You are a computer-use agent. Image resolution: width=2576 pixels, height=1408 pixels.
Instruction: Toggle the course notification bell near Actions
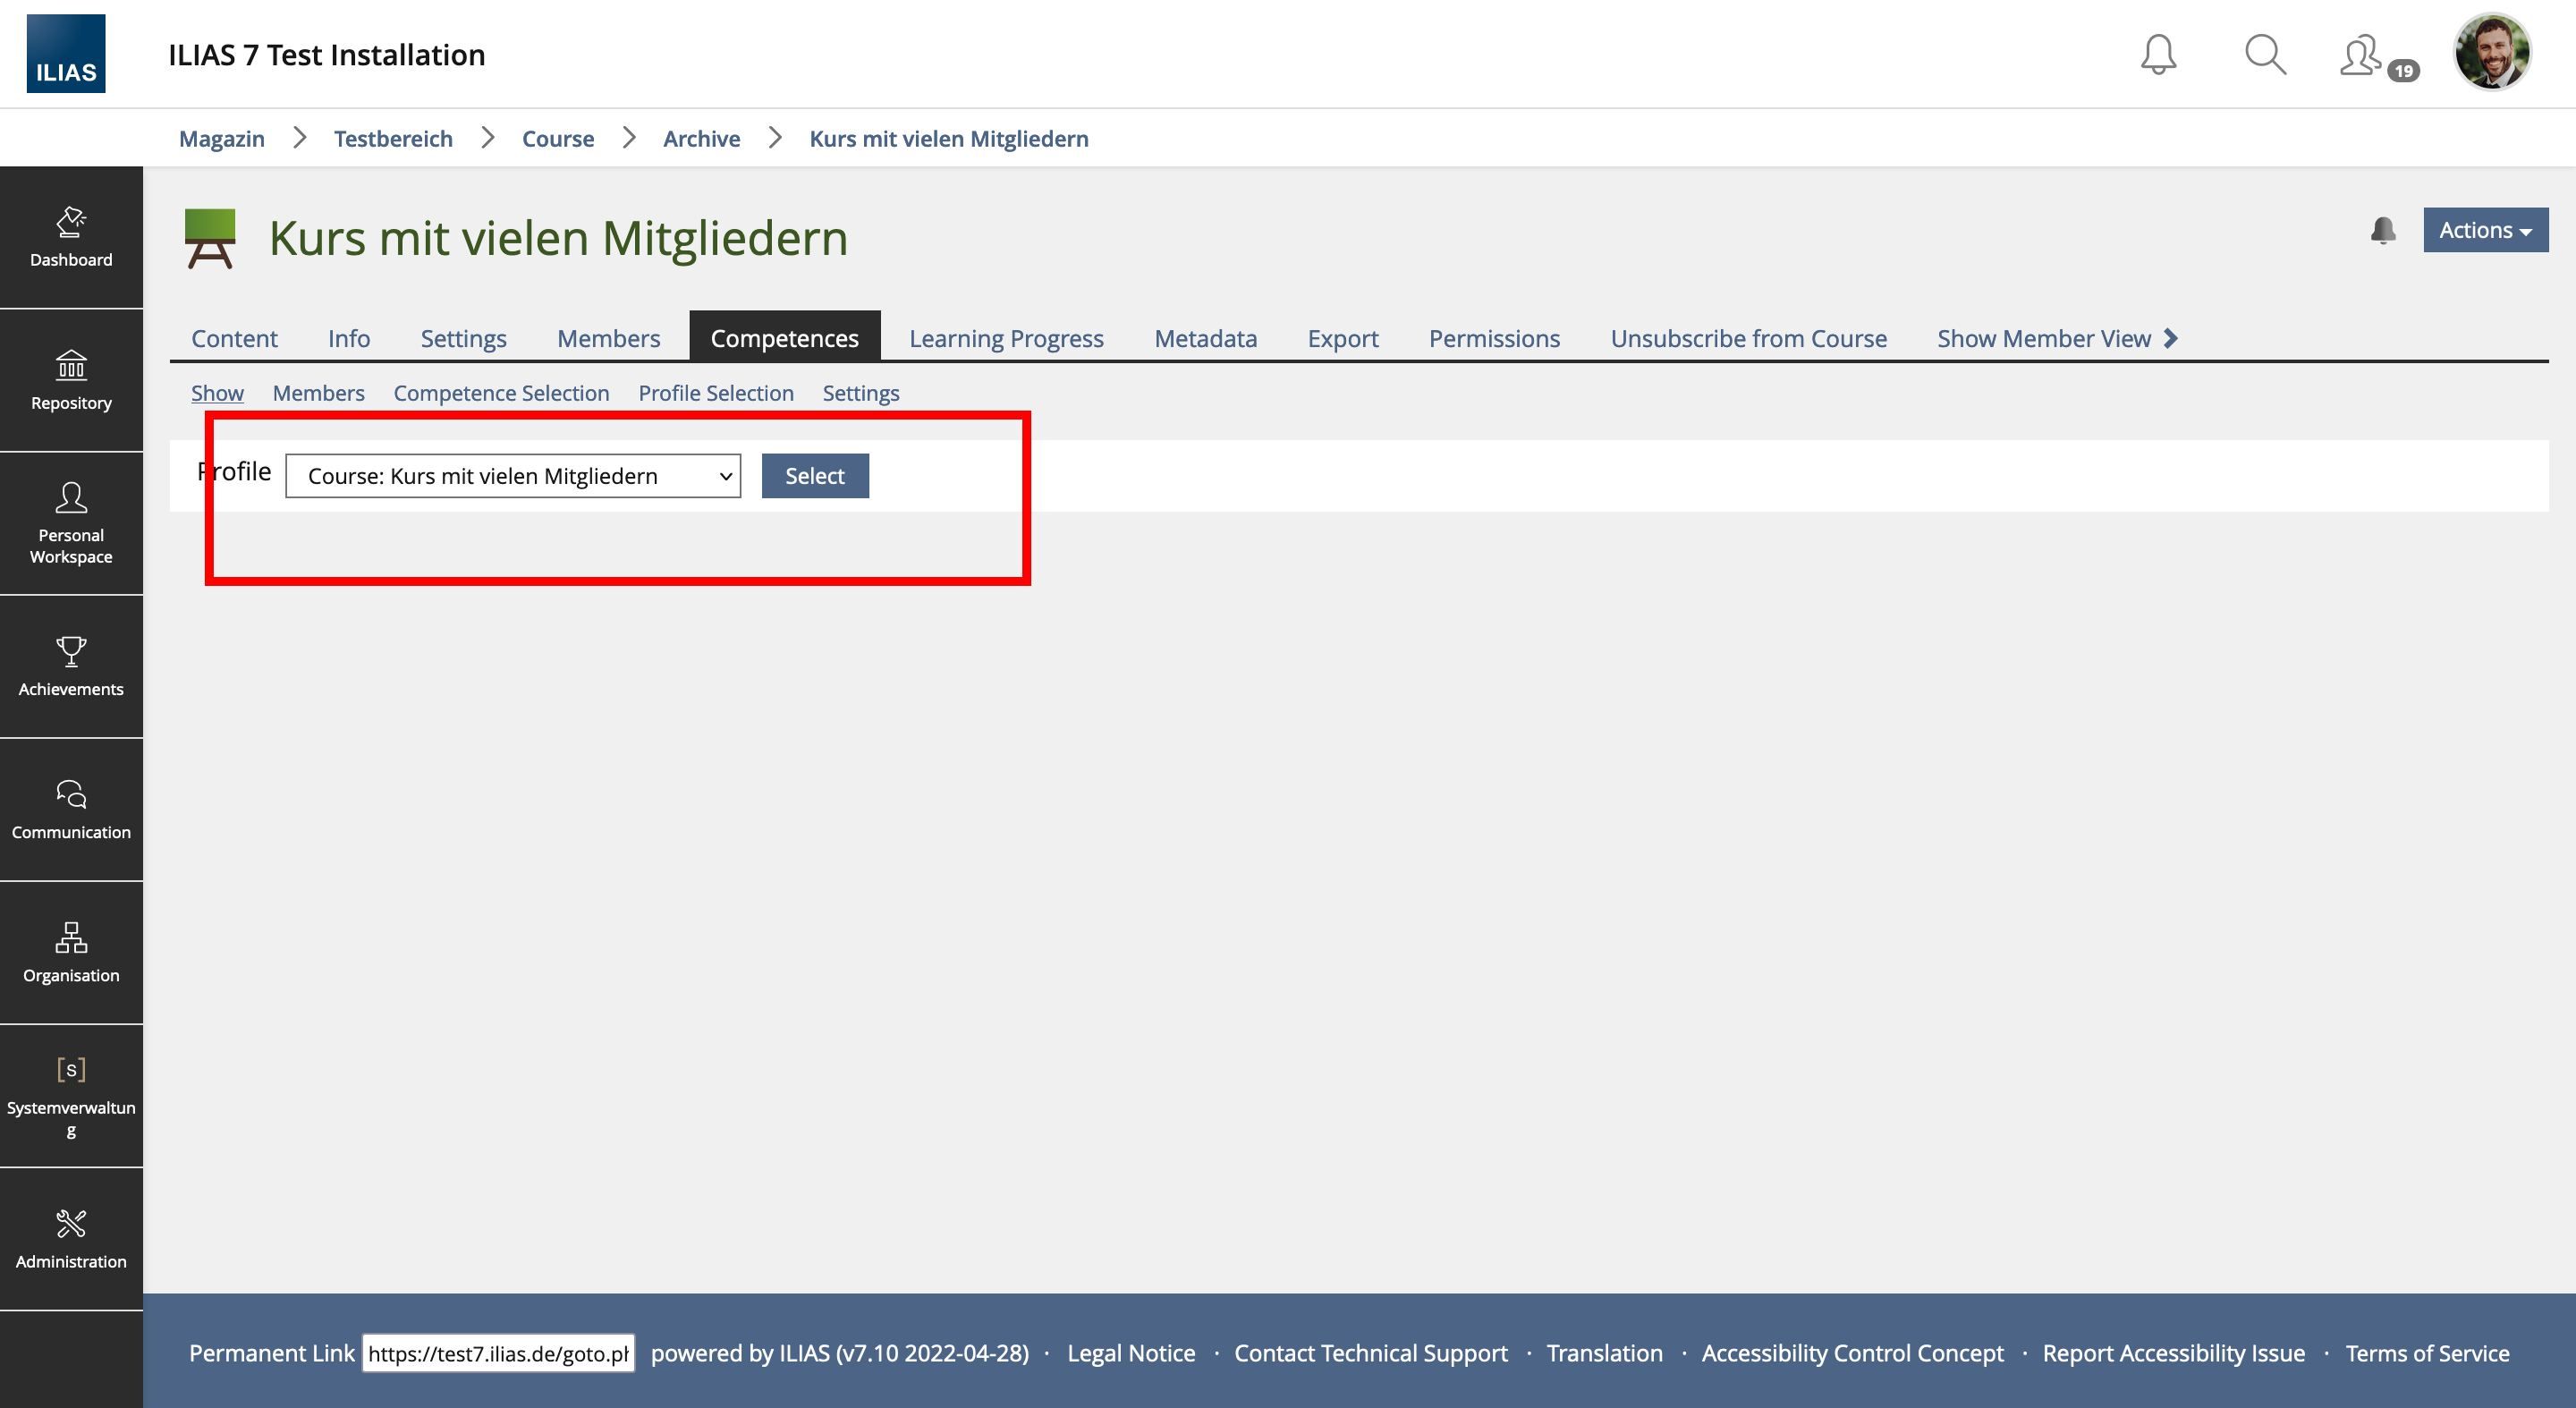pyautogui.click(x=2383, y=230)
